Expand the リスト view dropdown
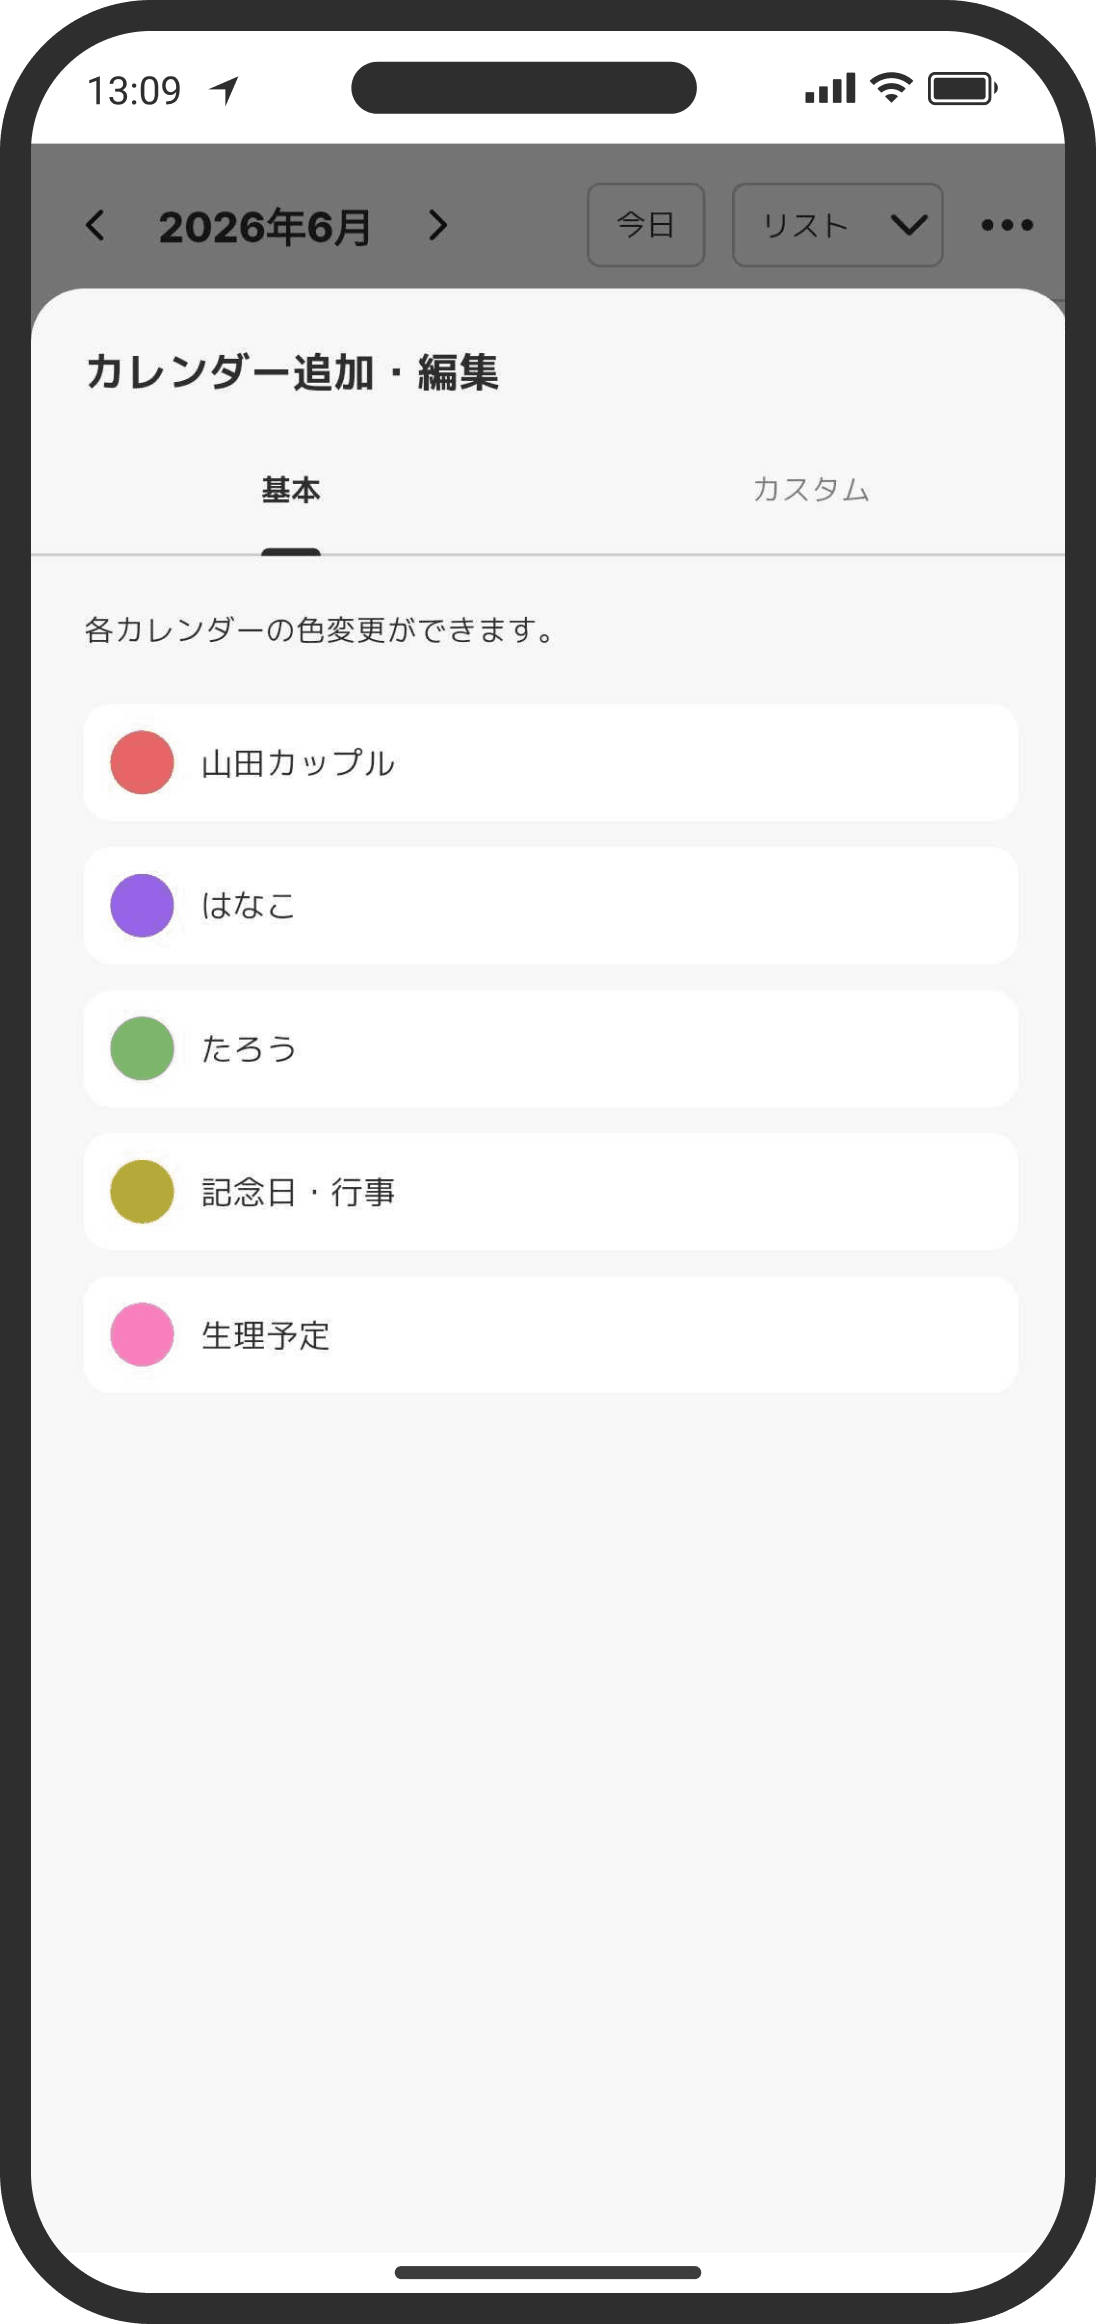 [x=838, y=225]
